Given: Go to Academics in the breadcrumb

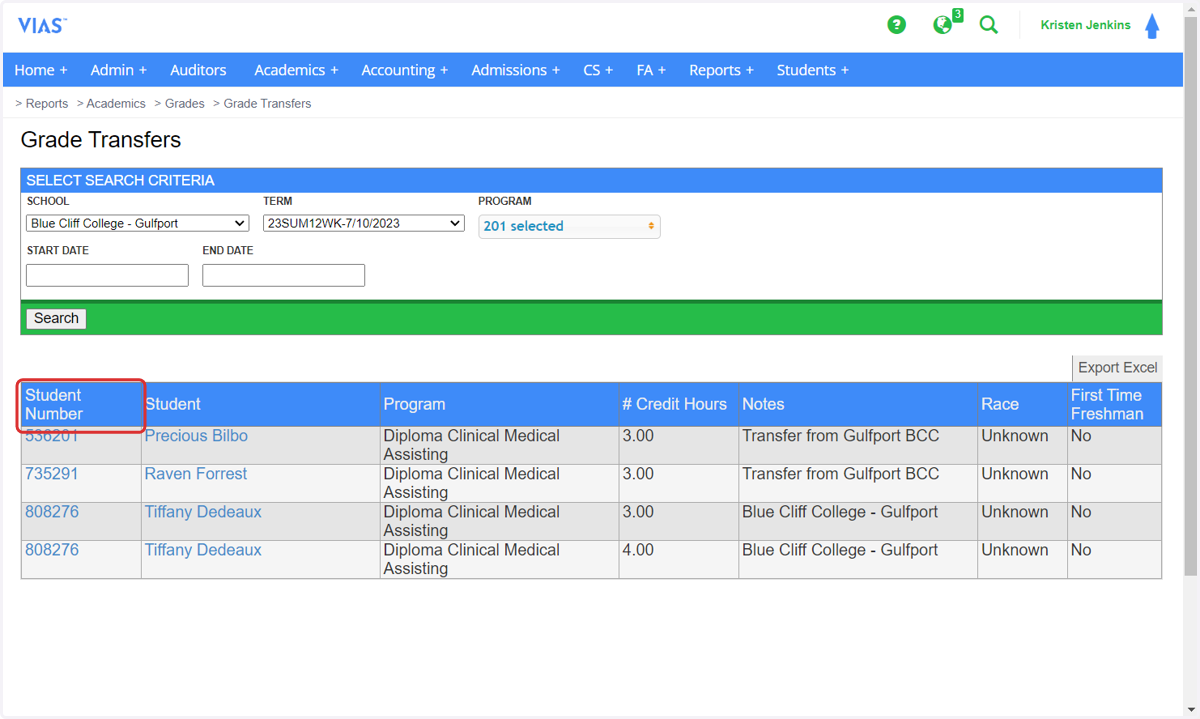Looking at the screenshot, I should pyautogui.click(x=116, y=103).
